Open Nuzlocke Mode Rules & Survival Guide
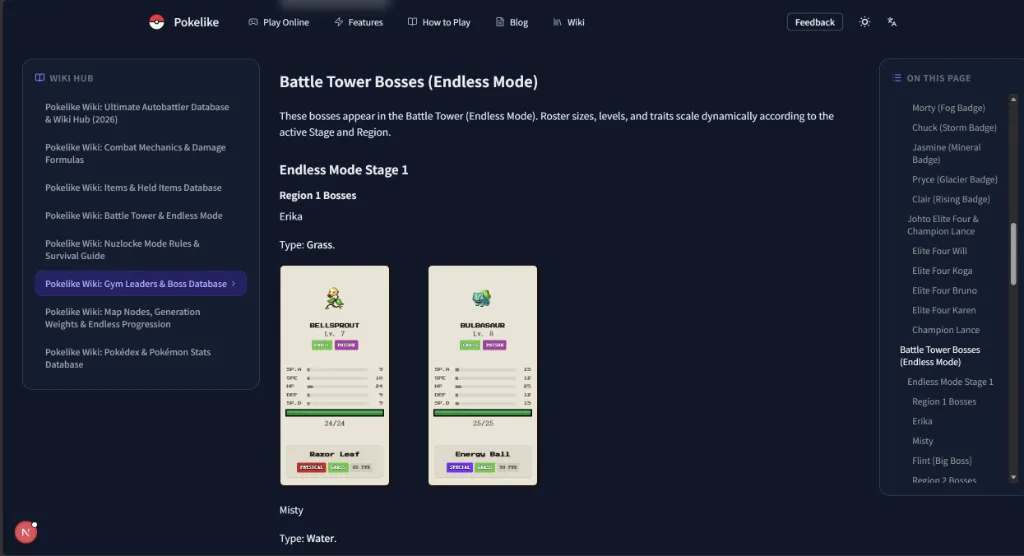Viewport: 1024px width, 556px height. coord(122,250)
